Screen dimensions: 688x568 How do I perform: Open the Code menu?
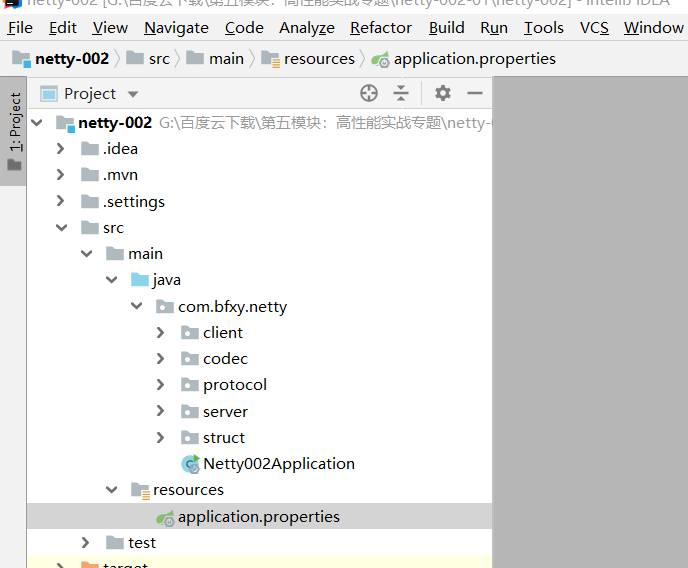244,28
